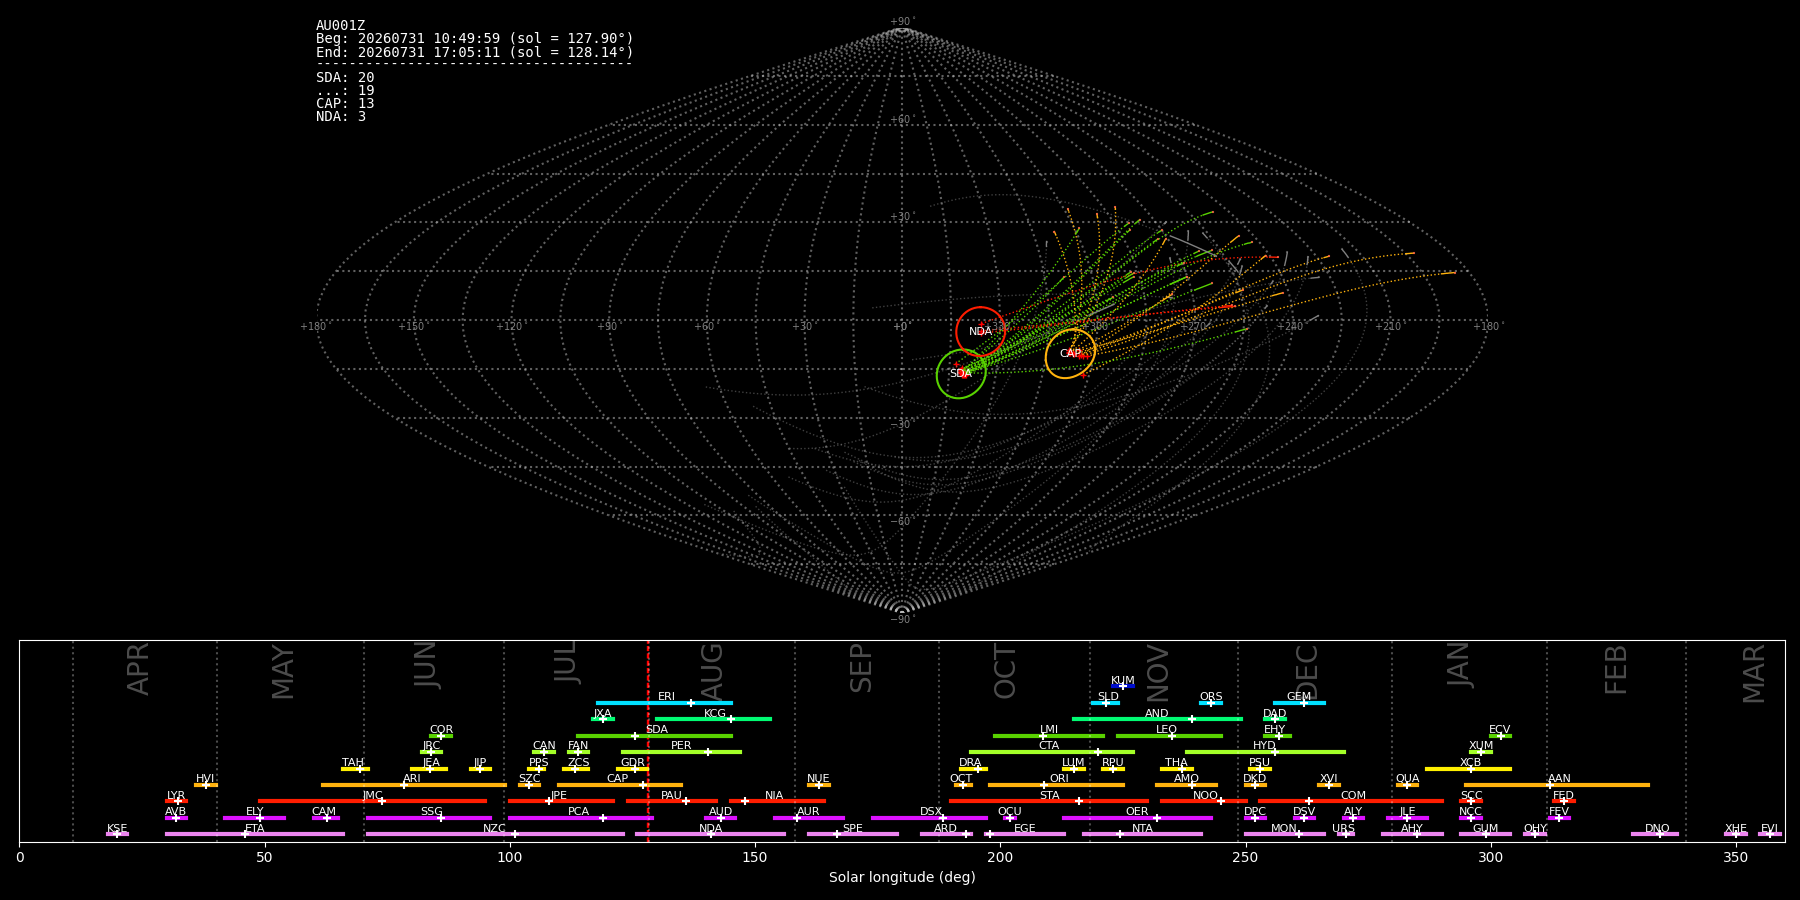Viewport: 1800px width, 900px height.
Task: Select the ETA shower bar
Action: [255, 834]
